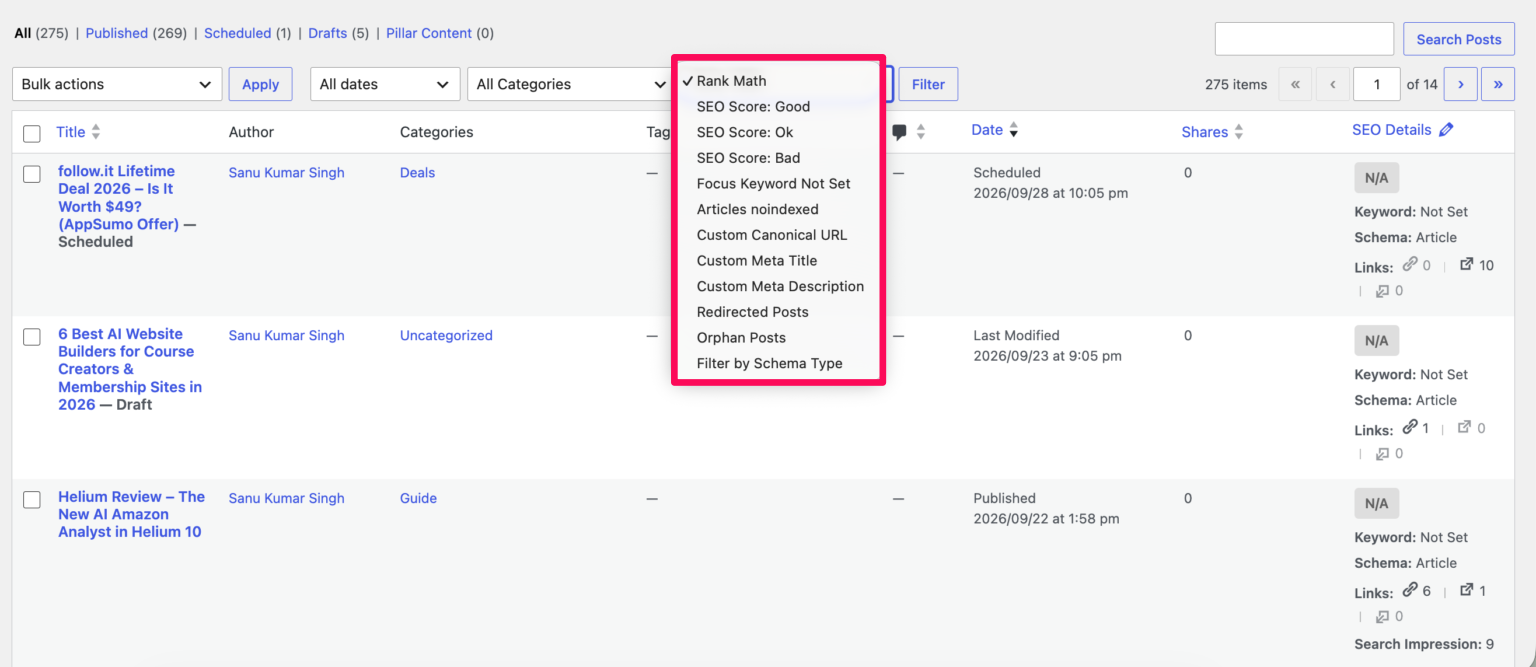1536x667 pixels.
Task: Select the checked Rank Math option
Action: (x=778, y=81)
